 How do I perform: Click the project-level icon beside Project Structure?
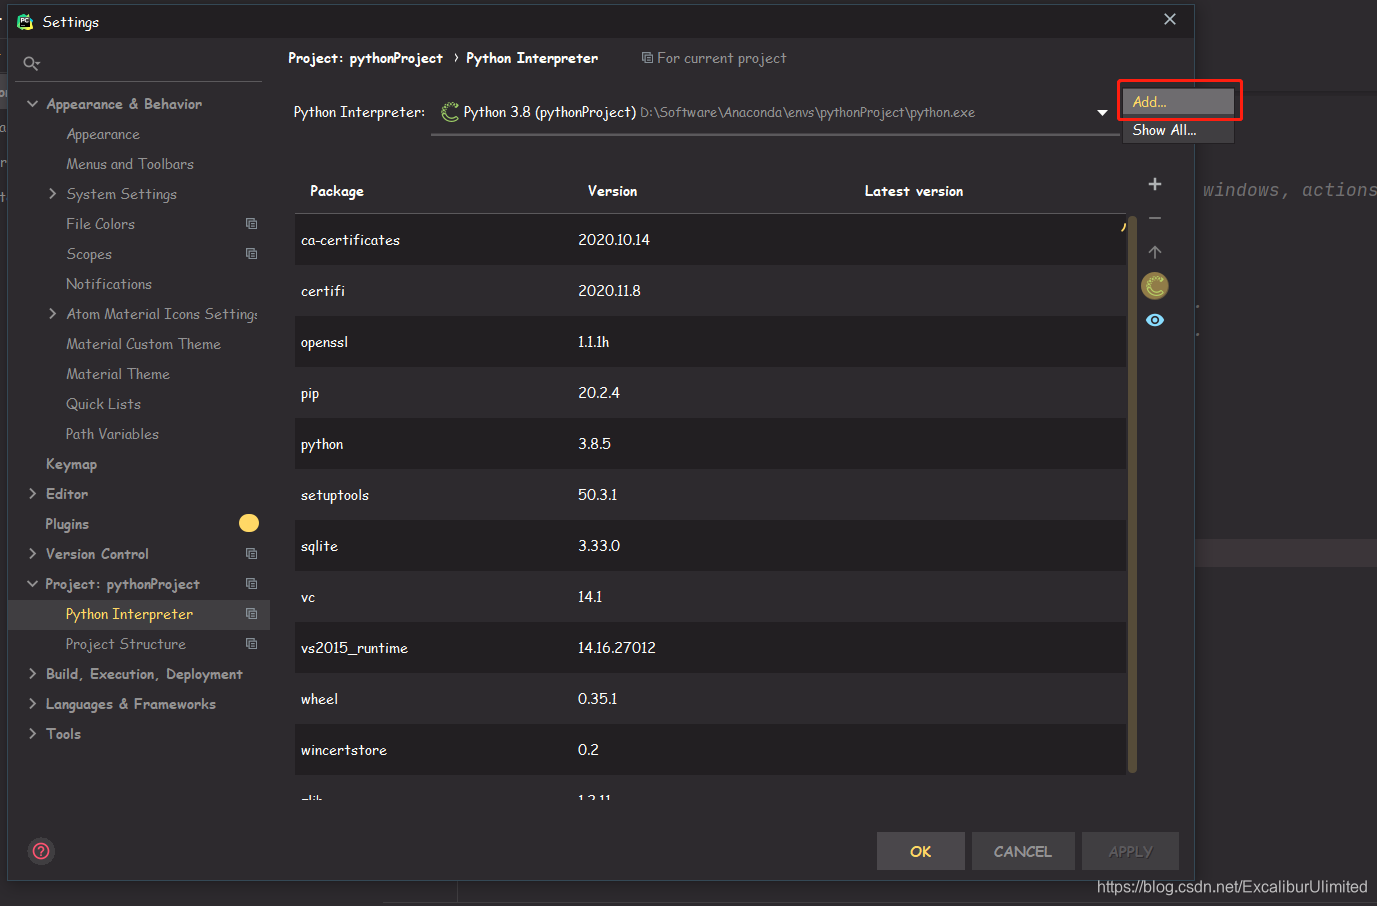tap(252, 644)
